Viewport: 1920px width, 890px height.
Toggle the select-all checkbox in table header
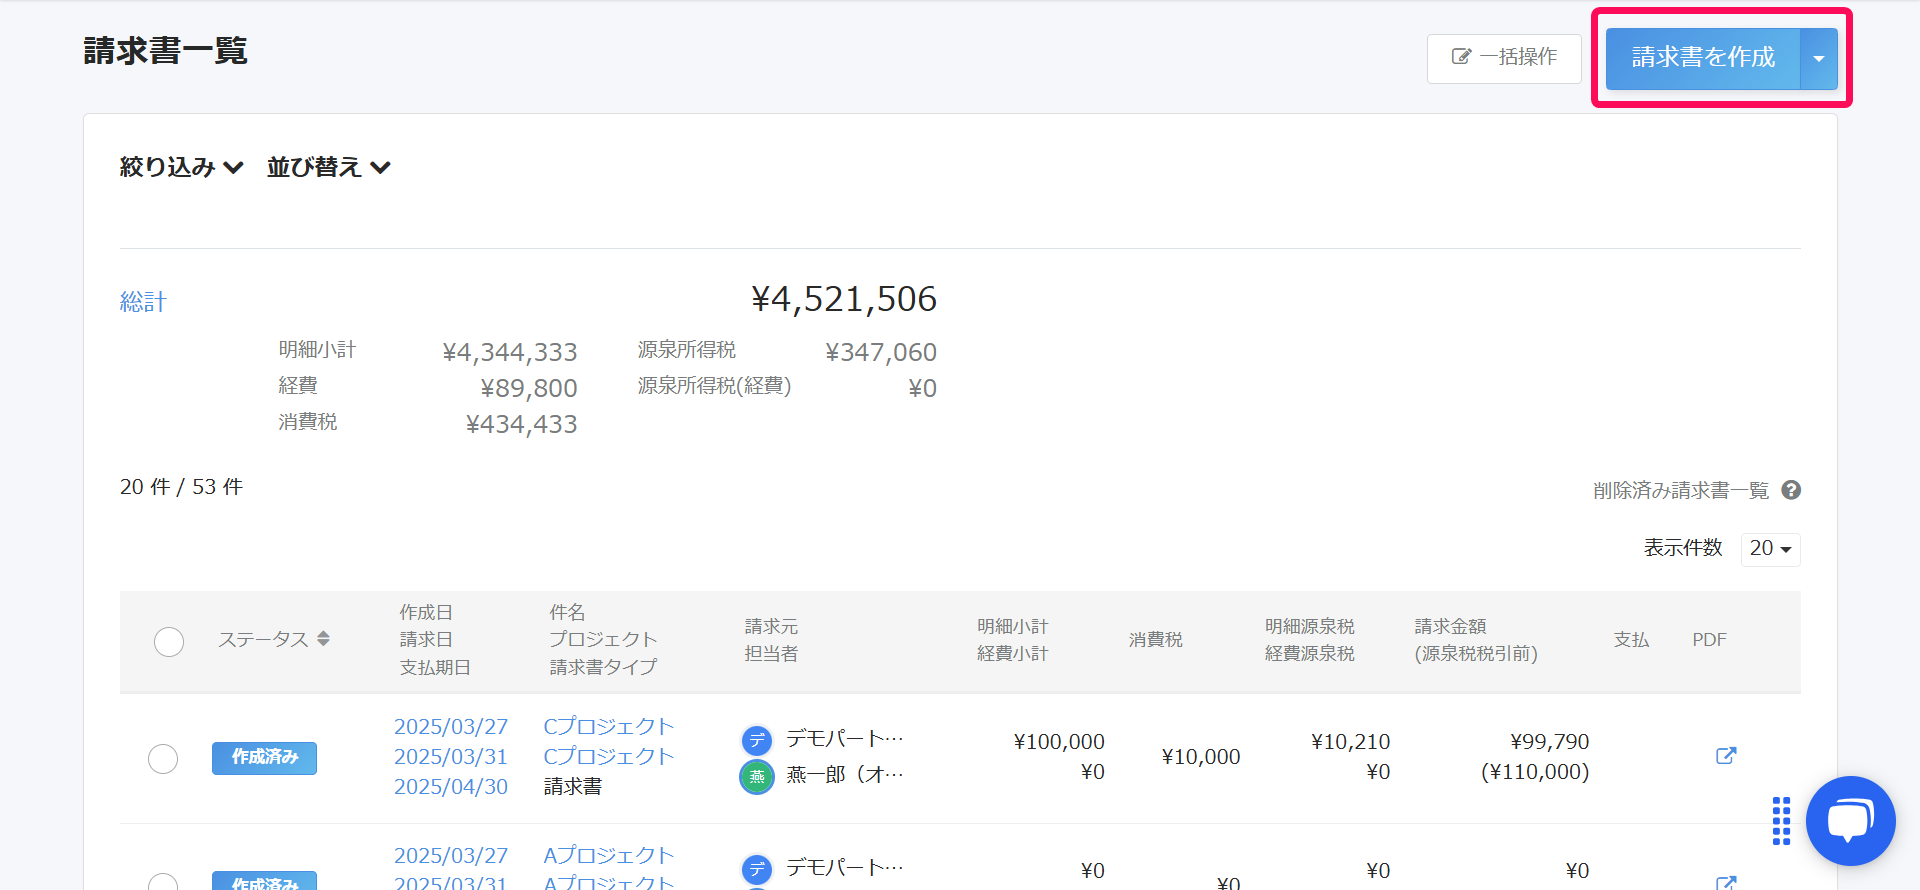tap(169, 641)
